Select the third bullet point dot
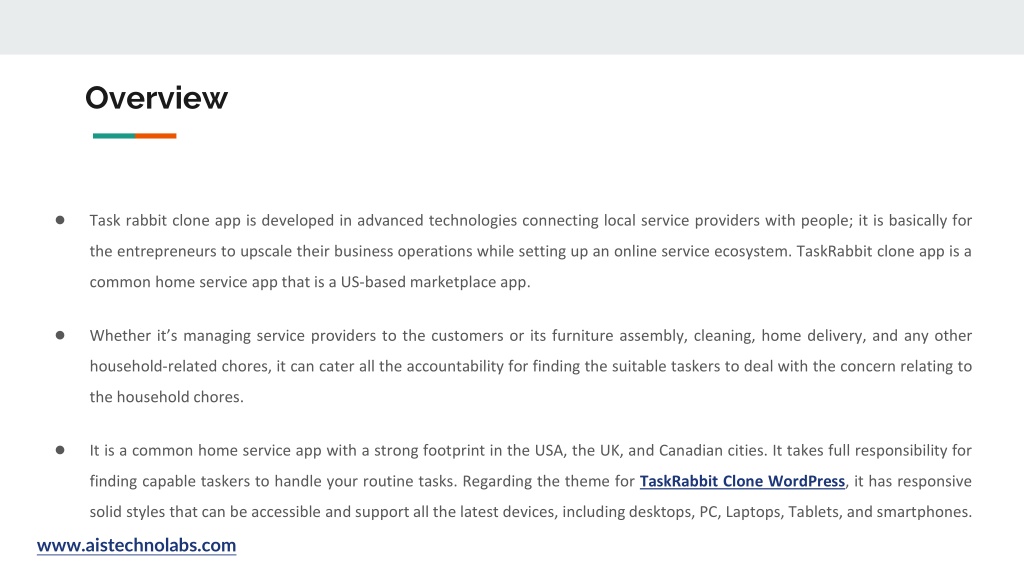This screenshot has height=576, width=1024. point(60,450)
